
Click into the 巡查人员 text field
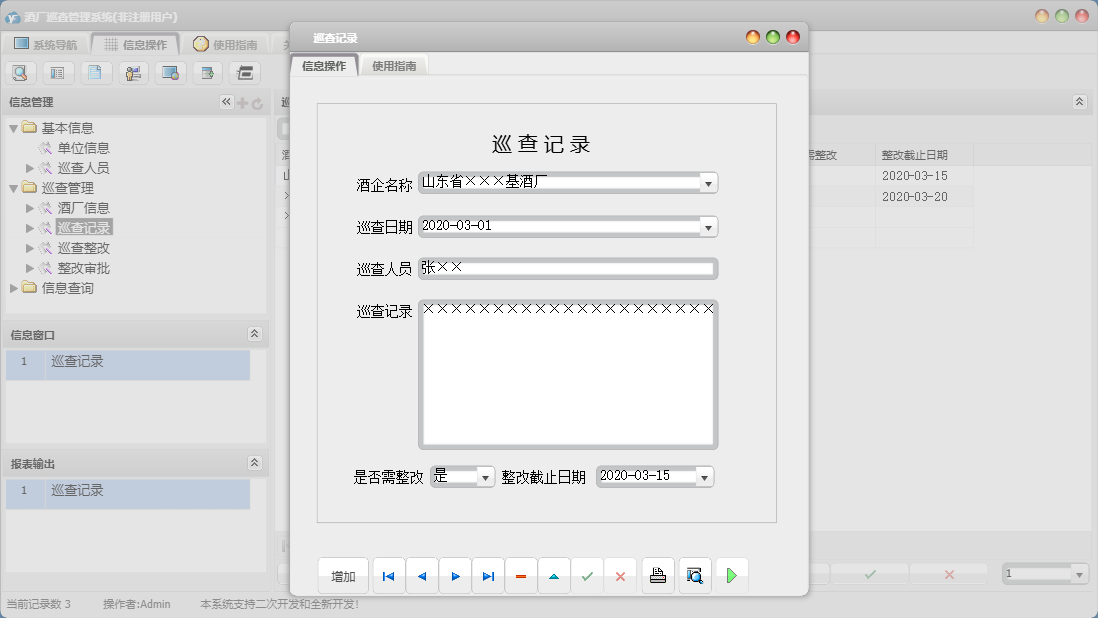pos(567,268)
